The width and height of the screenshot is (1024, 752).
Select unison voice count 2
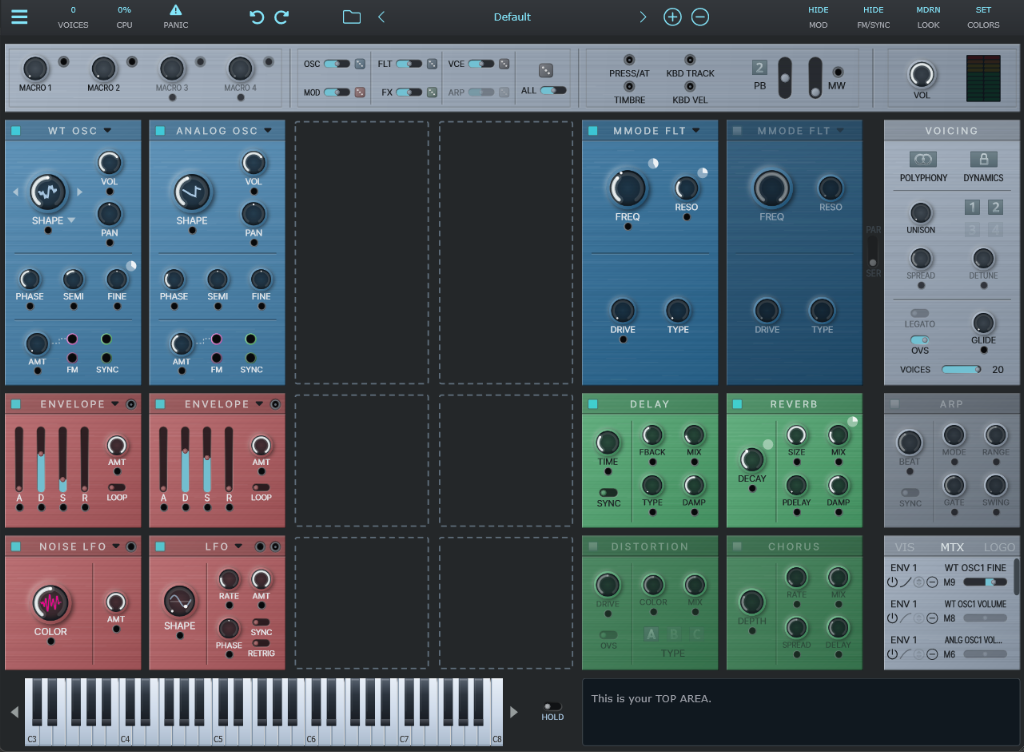point(995,208)
